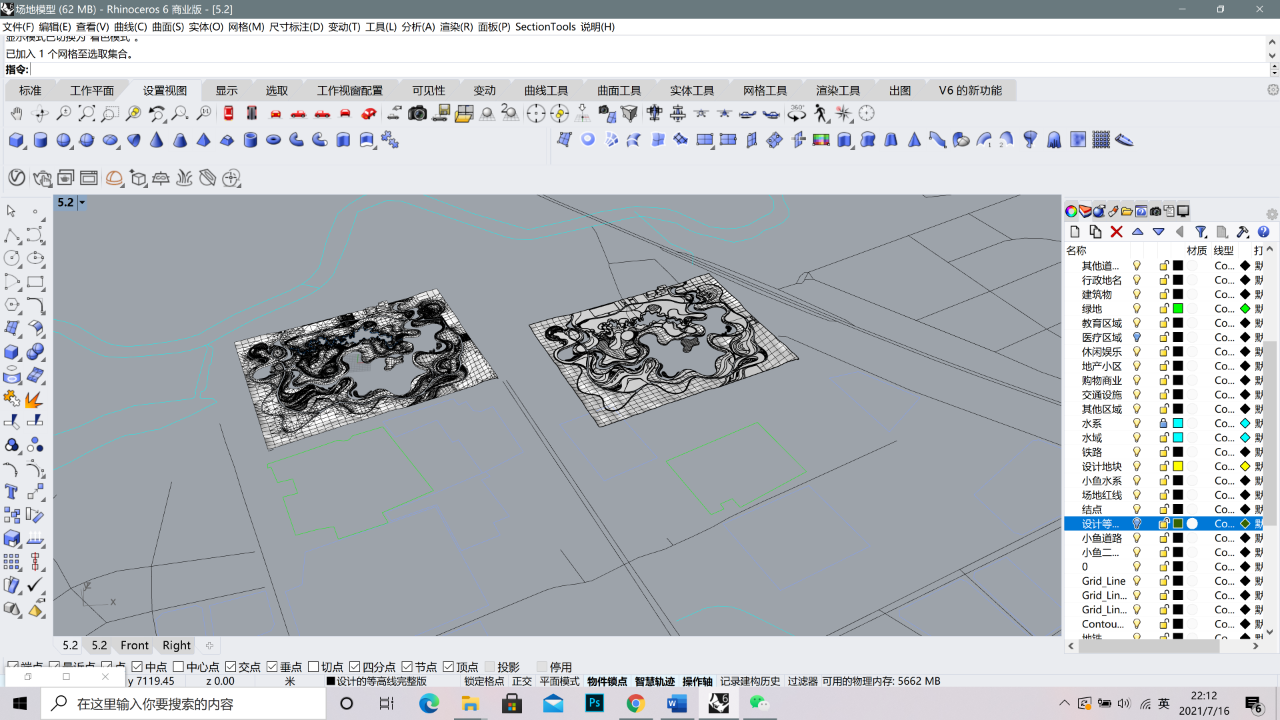Viewport: 1280px width, 720px height.
Task: Toggle the 四分点 osnap checkbox
Action: [x=354, y=667]
